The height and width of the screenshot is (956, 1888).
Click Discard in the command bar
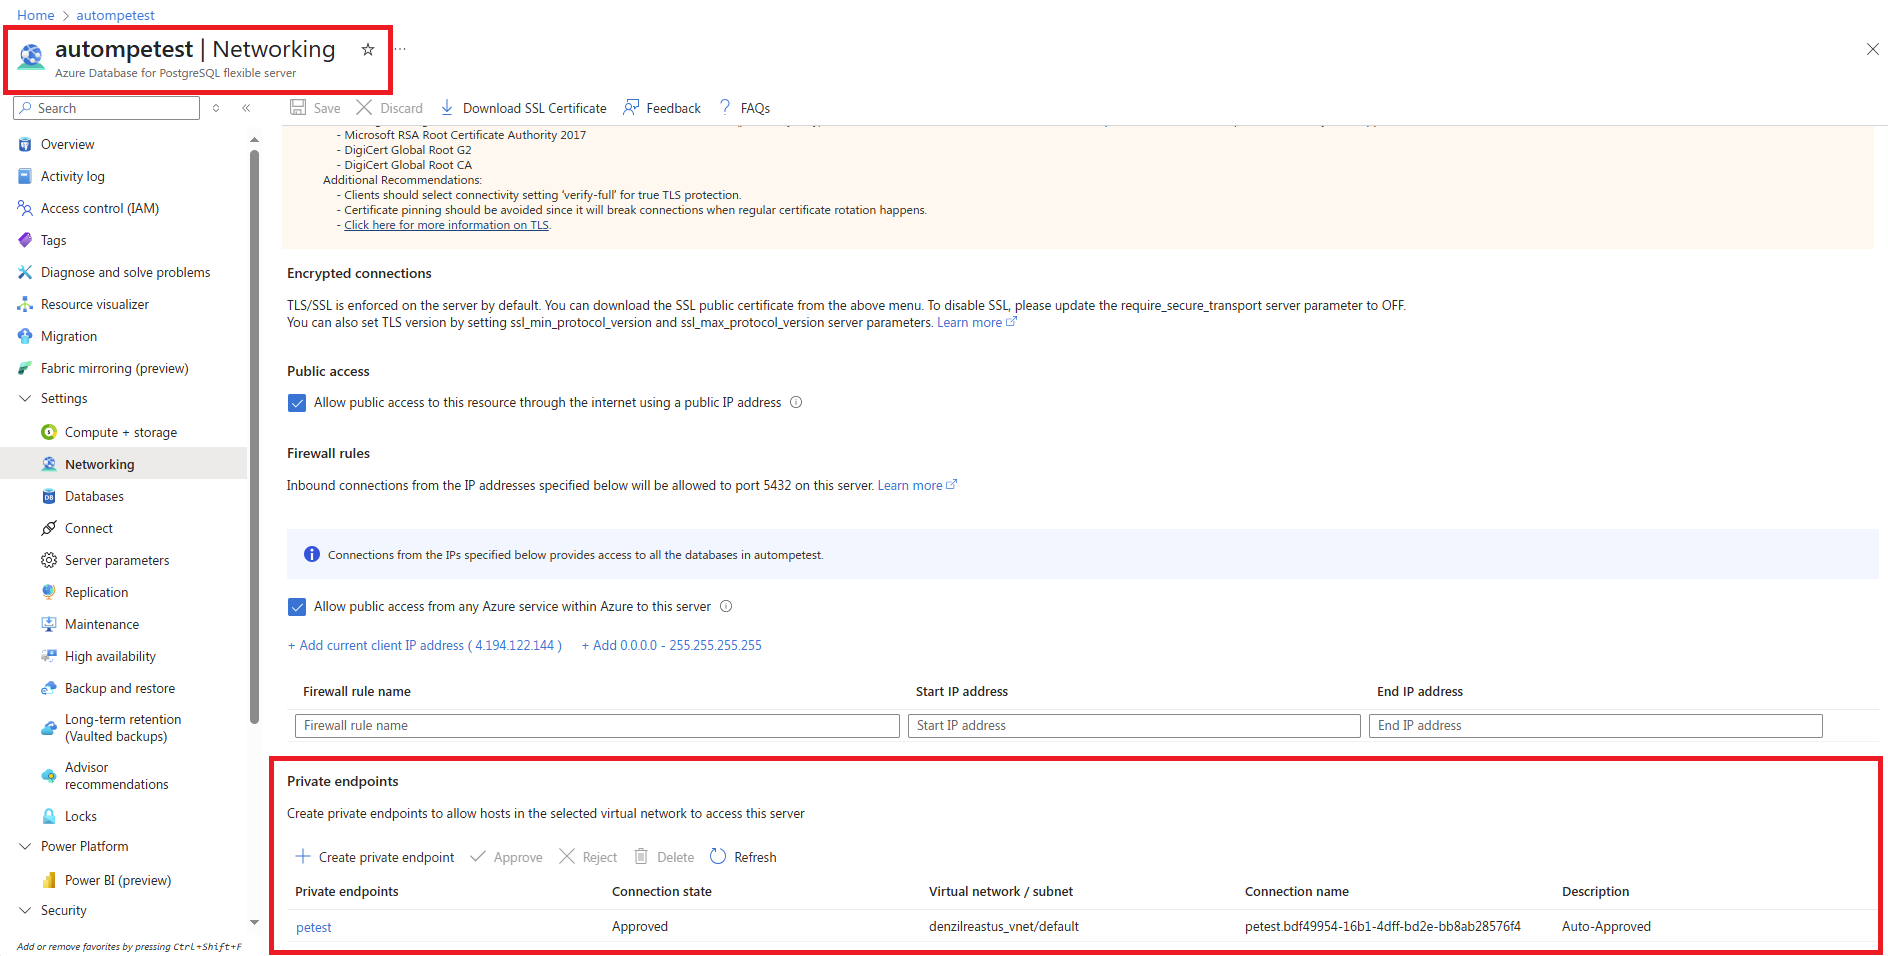(x=390, y=108)
